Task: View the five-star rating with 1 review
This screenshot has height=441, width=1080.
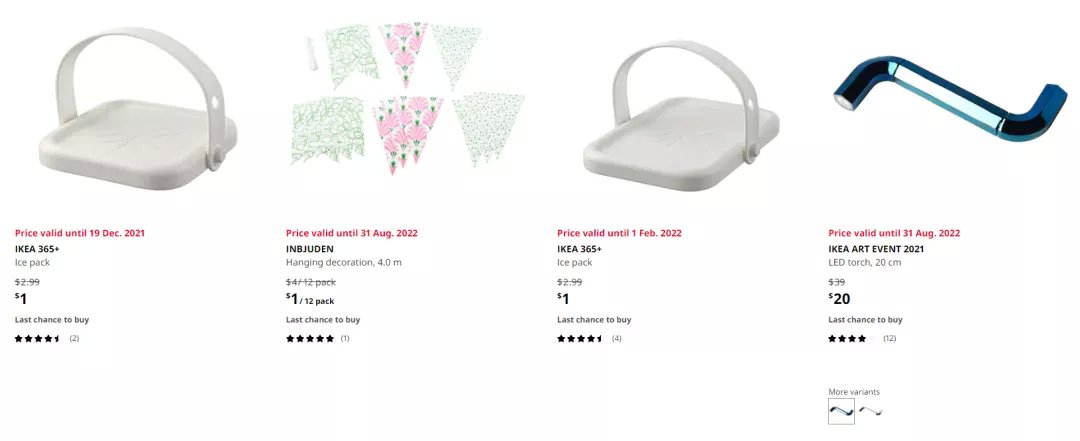Action: pos(318,338)
